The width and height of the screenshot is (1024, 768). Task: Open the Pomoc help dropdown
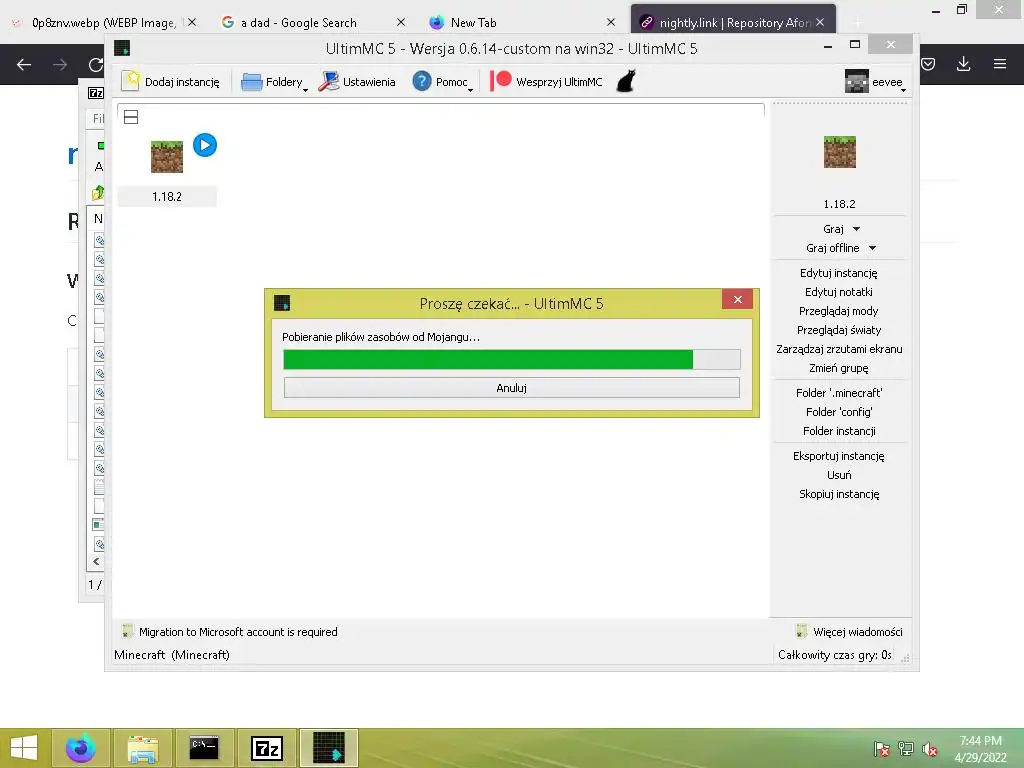tap(442, 82)
